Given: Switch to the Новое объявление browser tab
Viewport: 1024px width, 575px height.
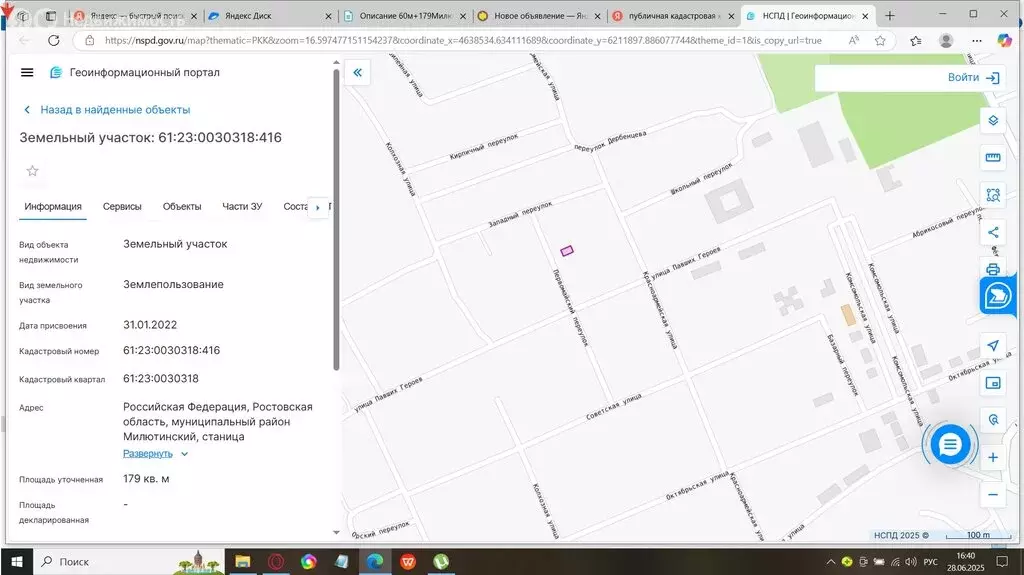Looking at the screenshot, I should [540, 16].
